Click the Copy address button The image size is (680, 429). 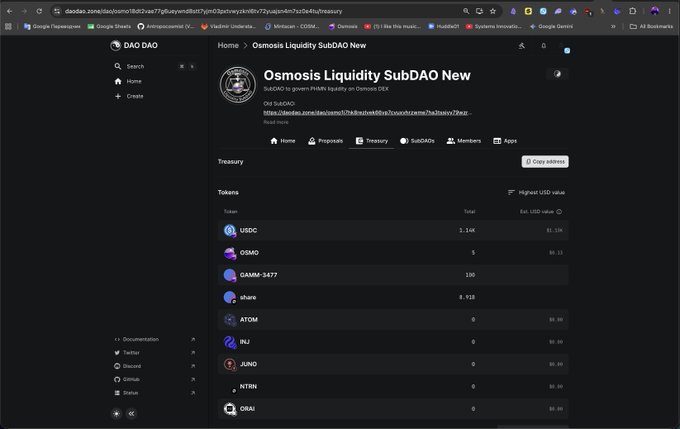pos(545,161)
